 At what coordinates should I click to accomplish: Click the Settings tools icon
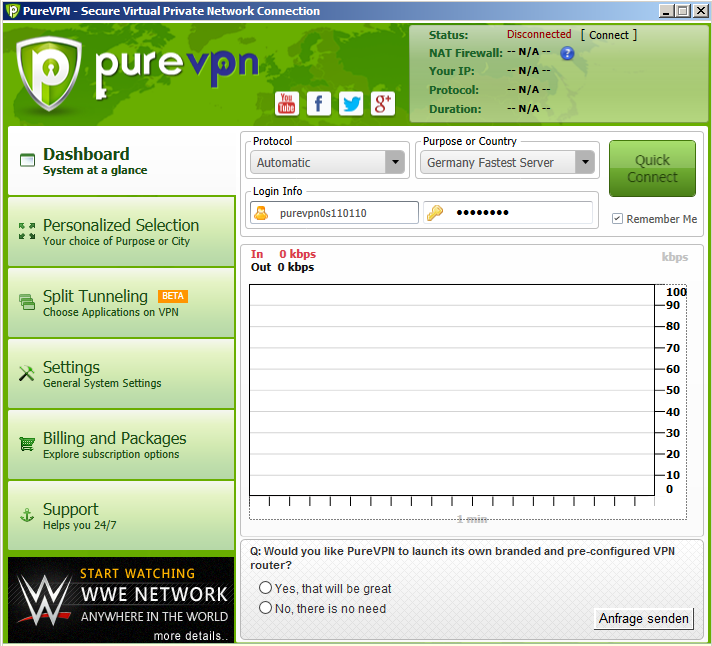tap(27, 373)
